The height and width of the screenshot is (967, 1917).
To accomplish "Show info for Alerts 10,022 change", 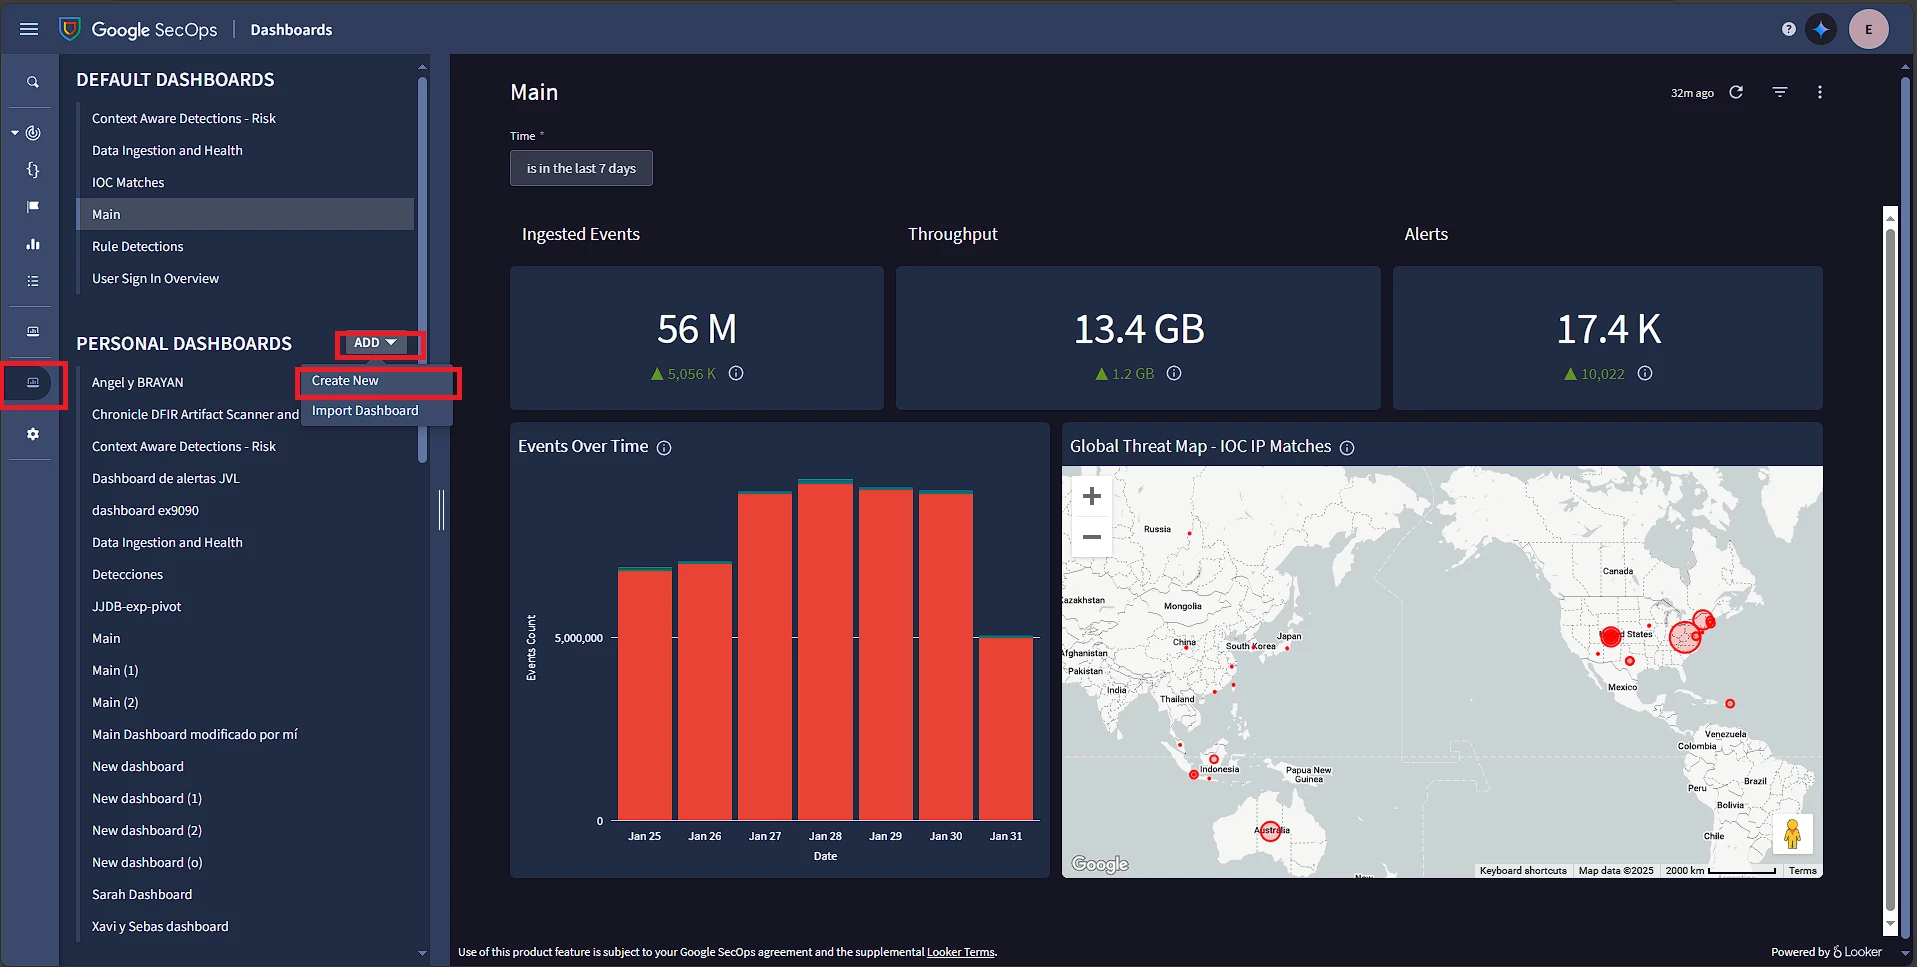I will pyautogui.click(x=1645, y=373).
